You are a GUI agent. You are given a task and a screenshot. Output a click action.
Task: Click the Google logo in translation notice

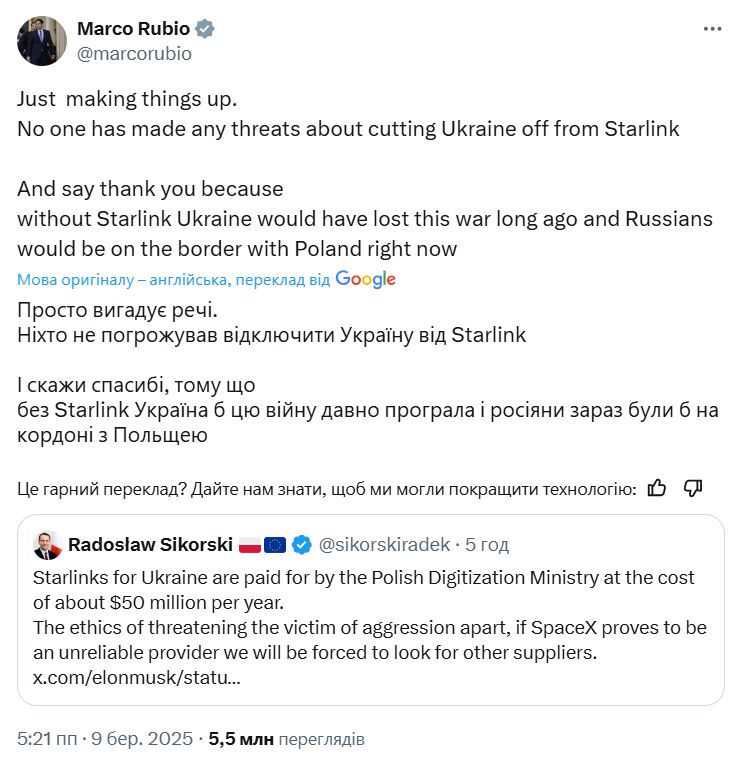tap(366, 280)
